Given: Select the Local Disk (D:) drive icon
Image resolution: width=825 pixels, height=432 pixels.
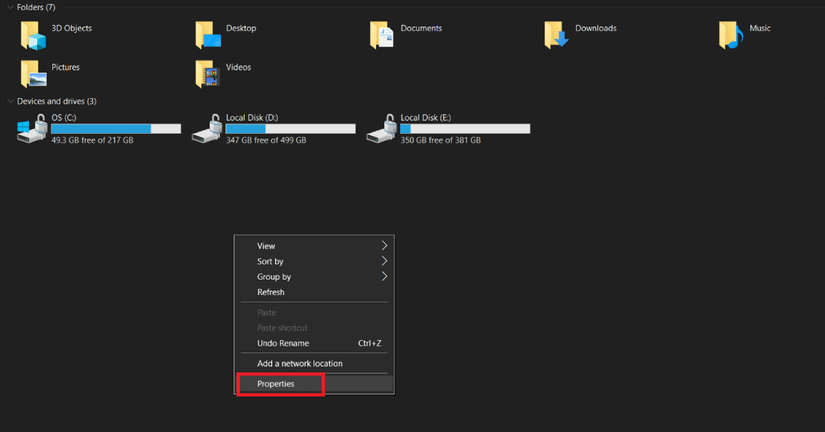Looking at the screenshot, I should (207, 129).
